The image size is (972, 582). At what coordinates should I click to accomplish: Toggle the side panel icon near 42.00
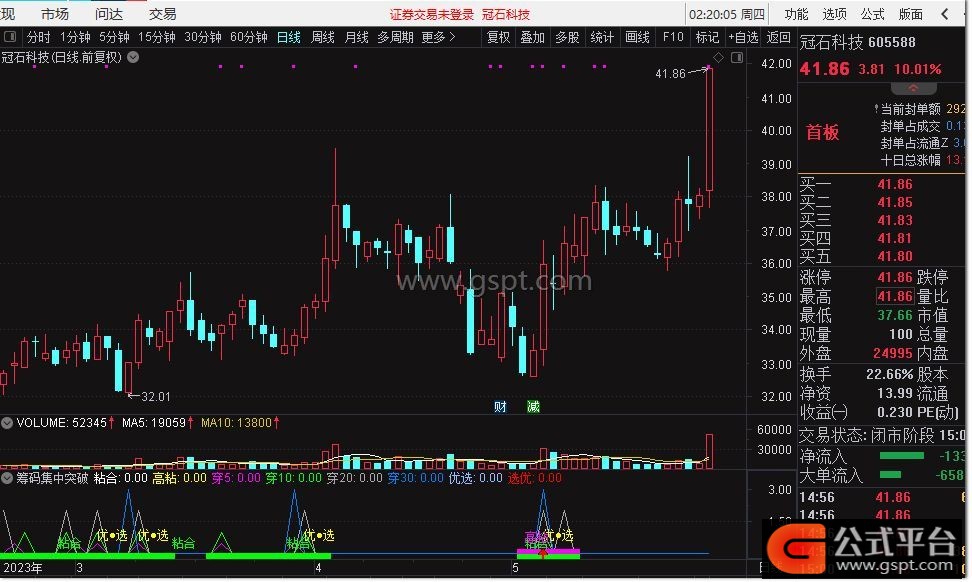pos(737,58)
